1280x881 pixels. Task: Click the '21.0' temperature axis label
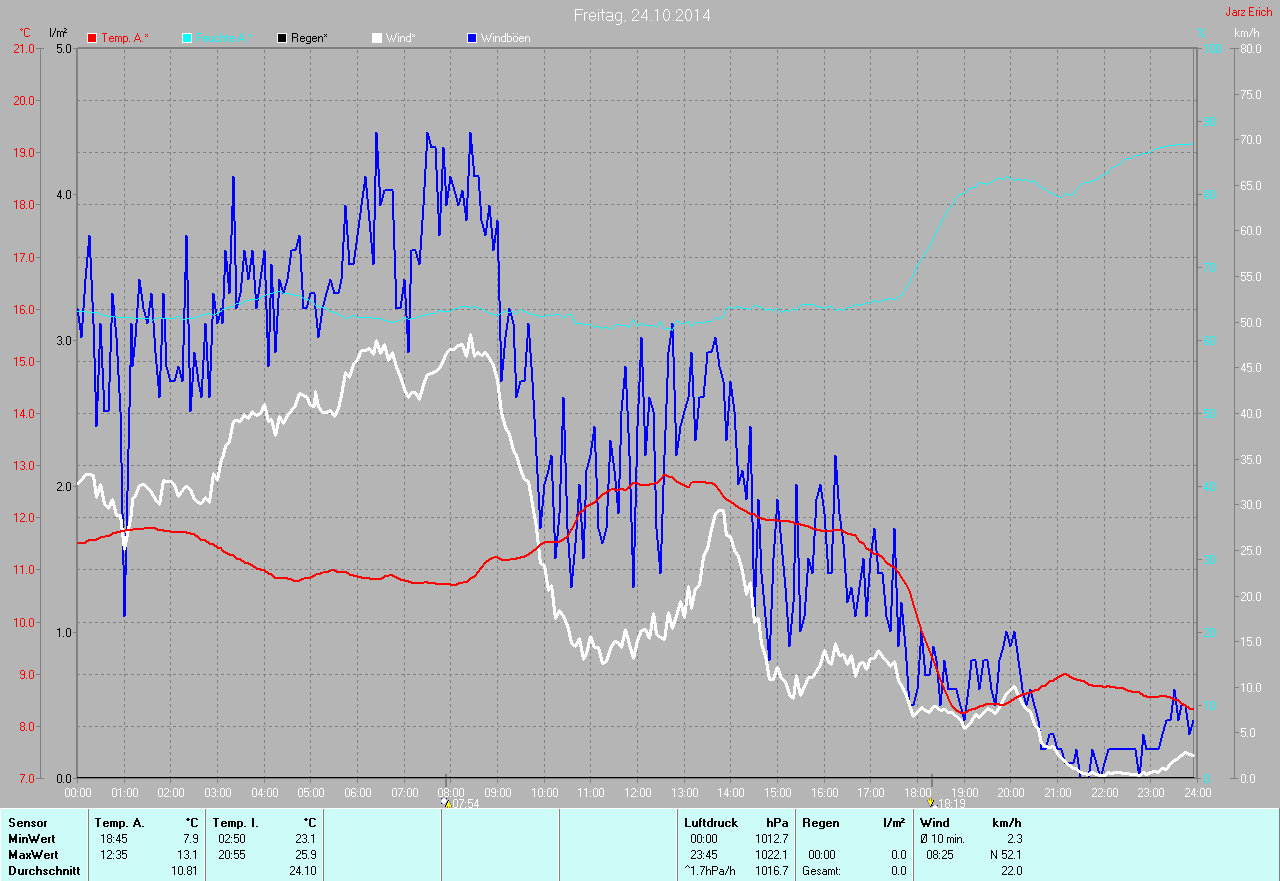(x=22, y=48)
